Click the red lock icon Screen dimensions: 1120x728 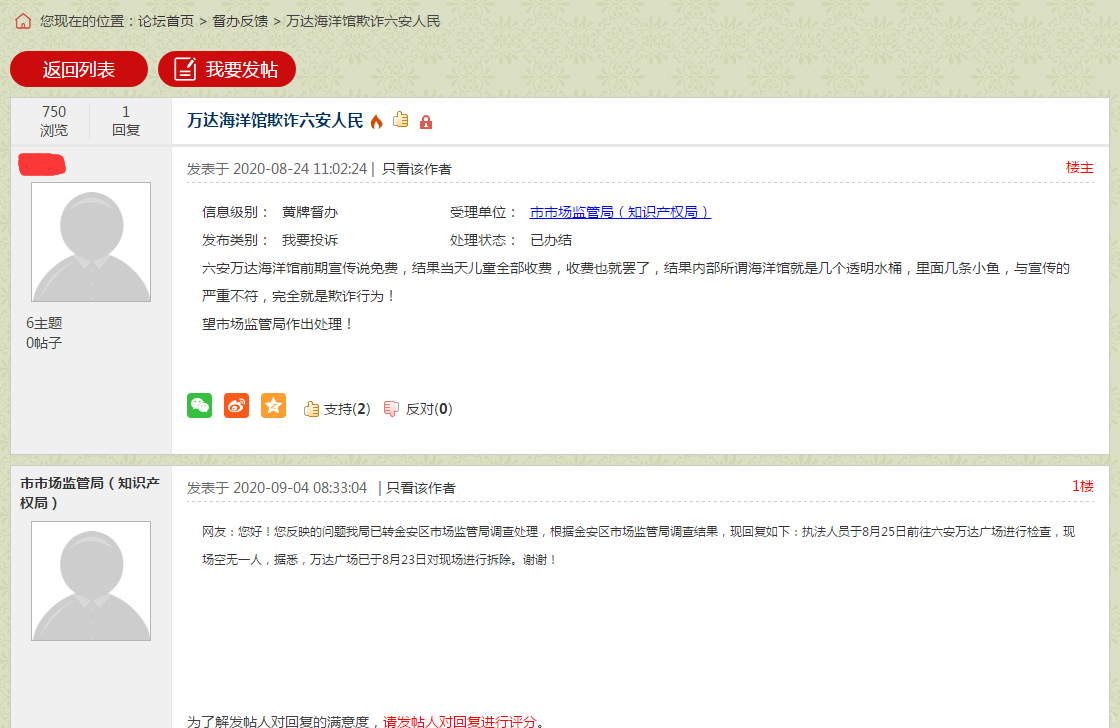426,122
